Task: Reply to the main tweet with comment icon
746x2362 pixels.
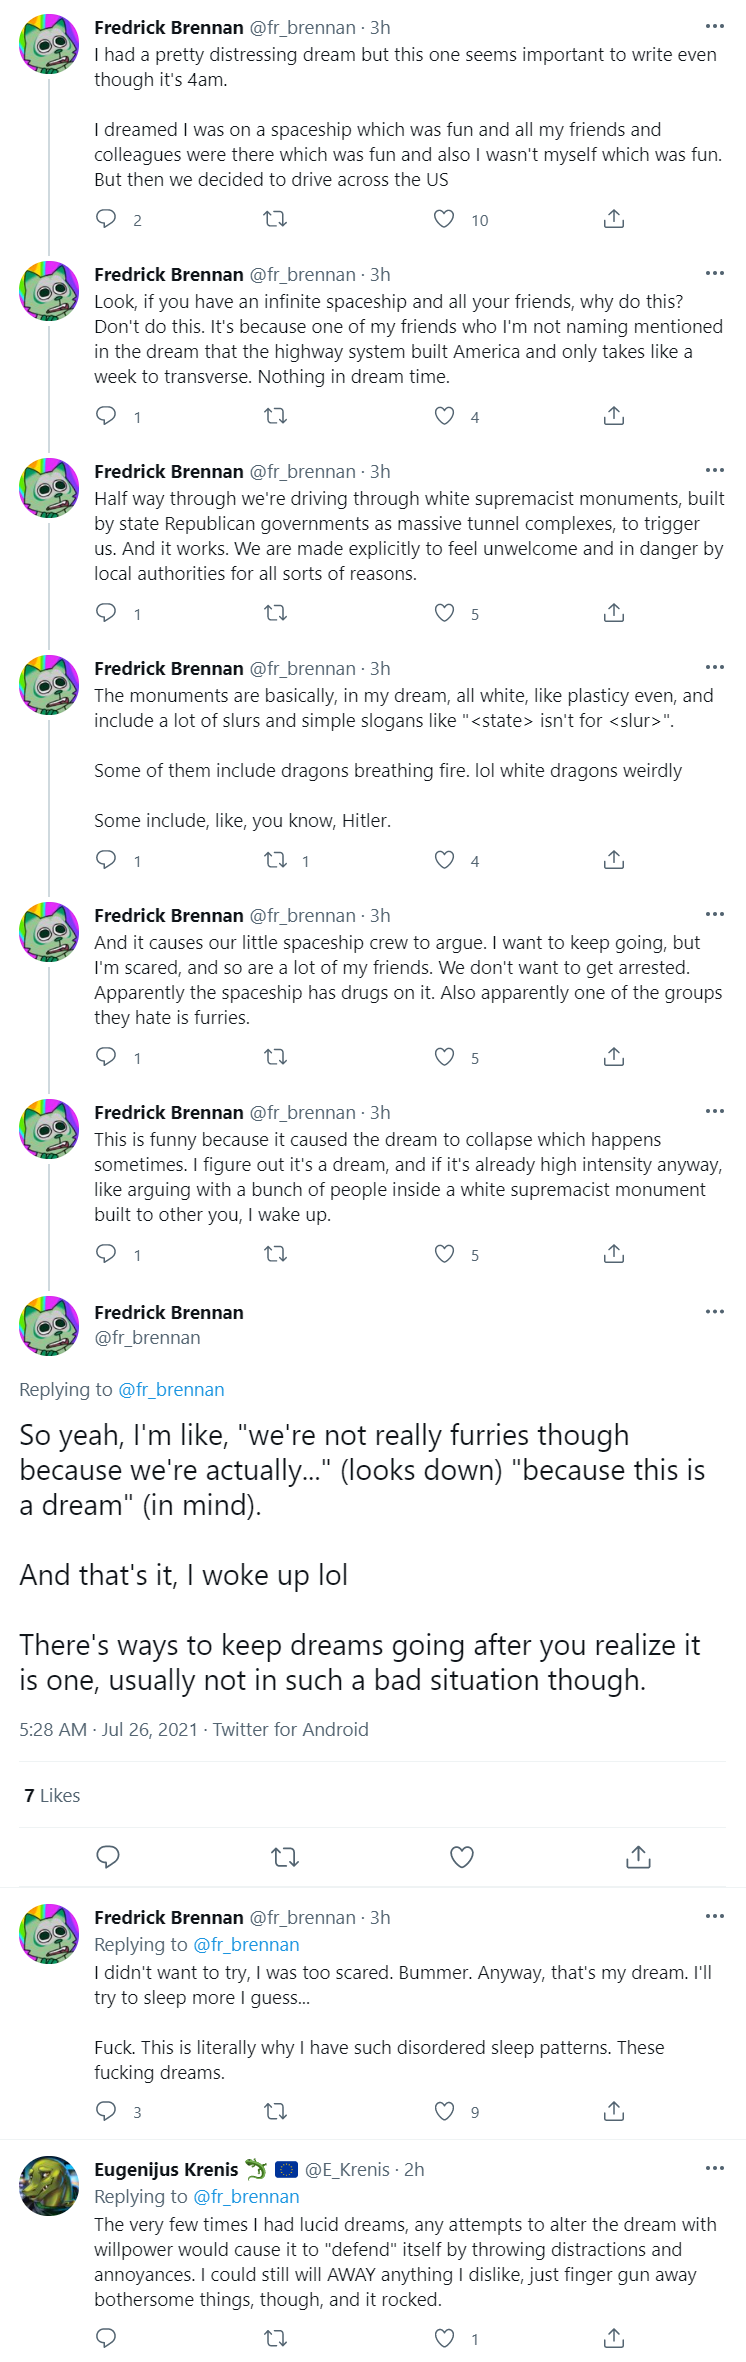Action: (107, 1857)
